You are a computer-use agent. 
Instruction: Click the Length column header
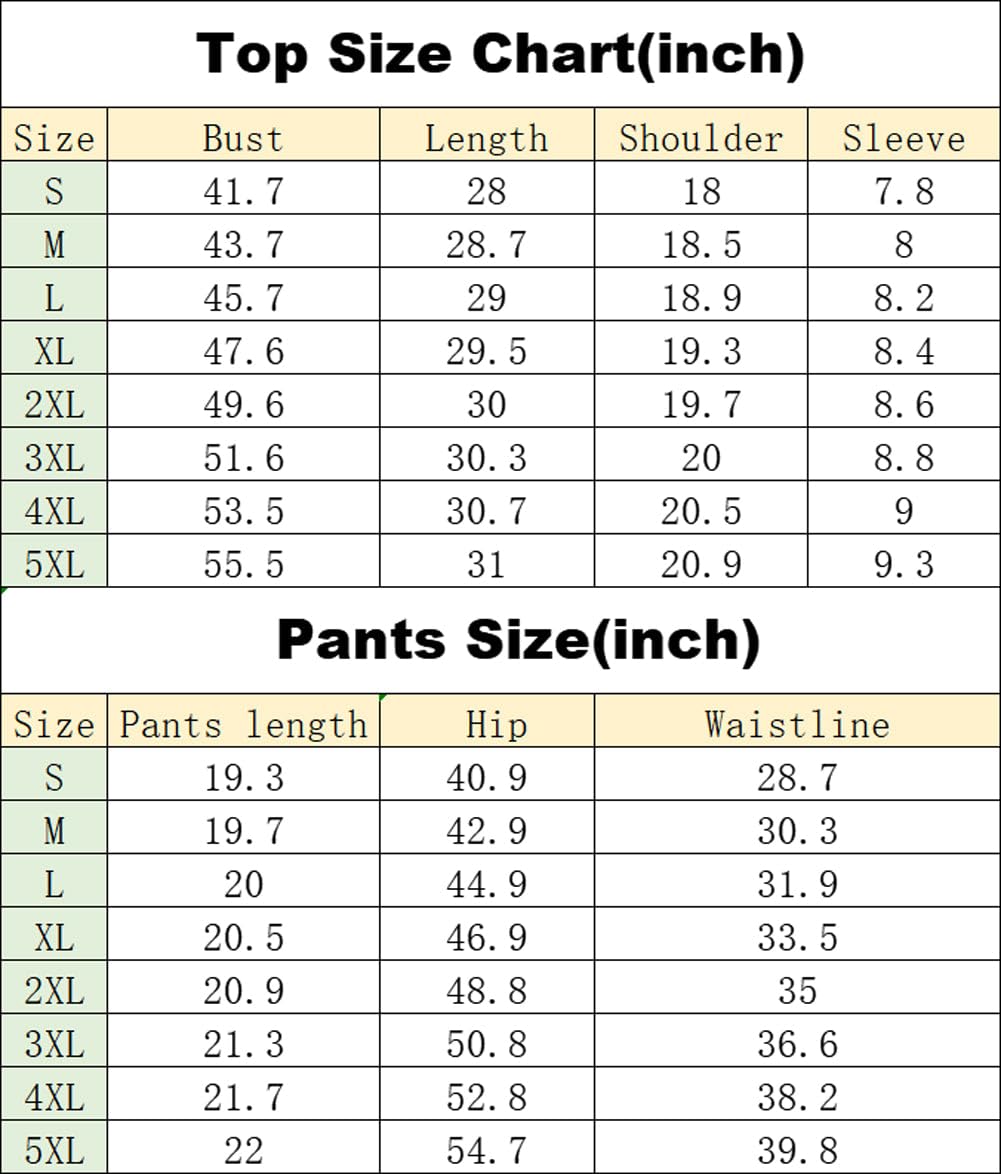(x=487, y=137)
